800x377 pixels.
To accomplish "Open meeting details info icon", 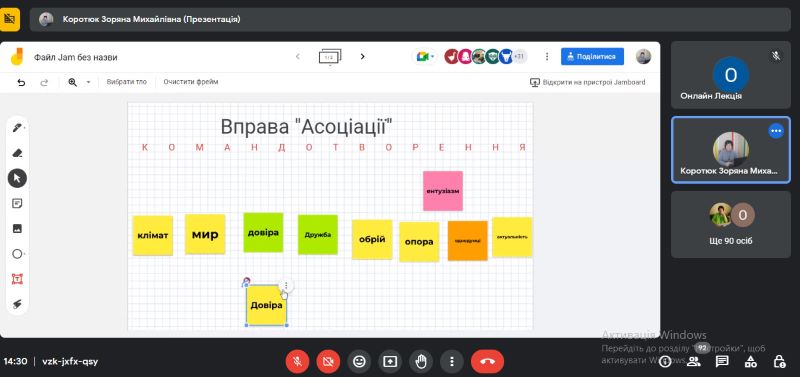I will 665,362.
